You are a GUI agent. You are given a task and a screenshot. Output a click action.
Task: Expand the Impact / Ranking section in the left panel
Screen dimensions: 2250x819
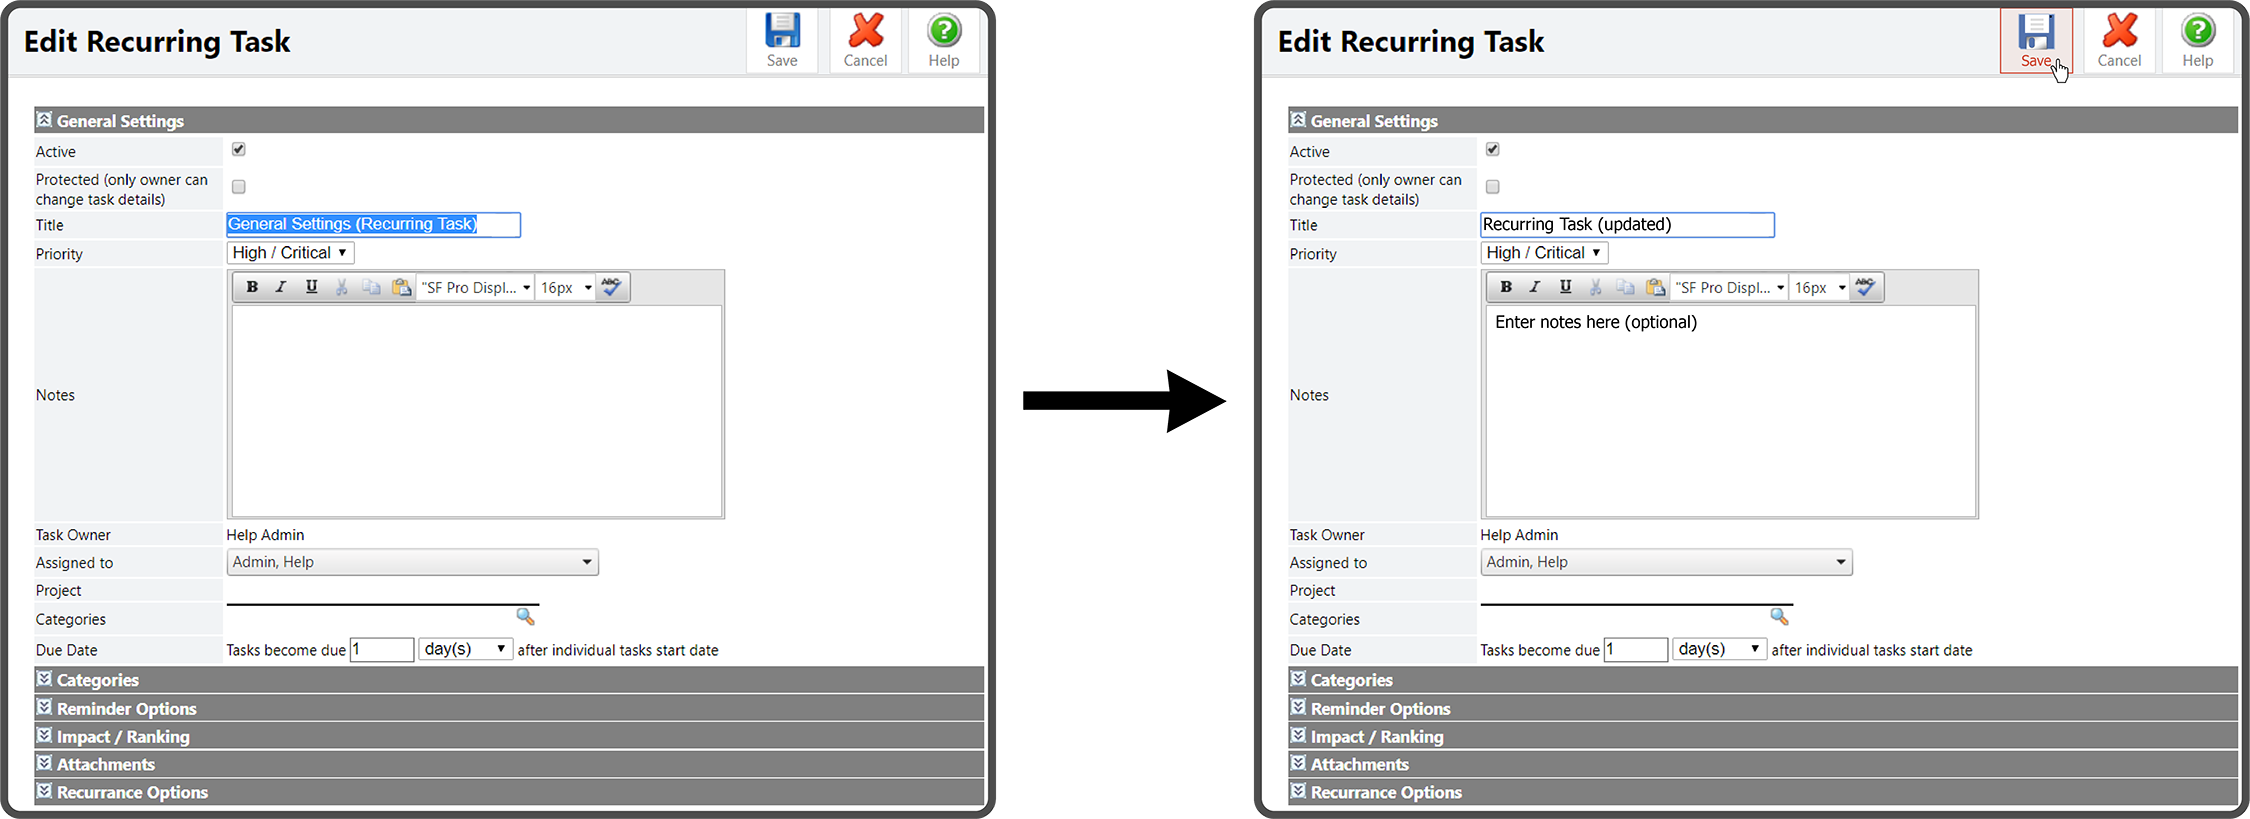[122, 736]
